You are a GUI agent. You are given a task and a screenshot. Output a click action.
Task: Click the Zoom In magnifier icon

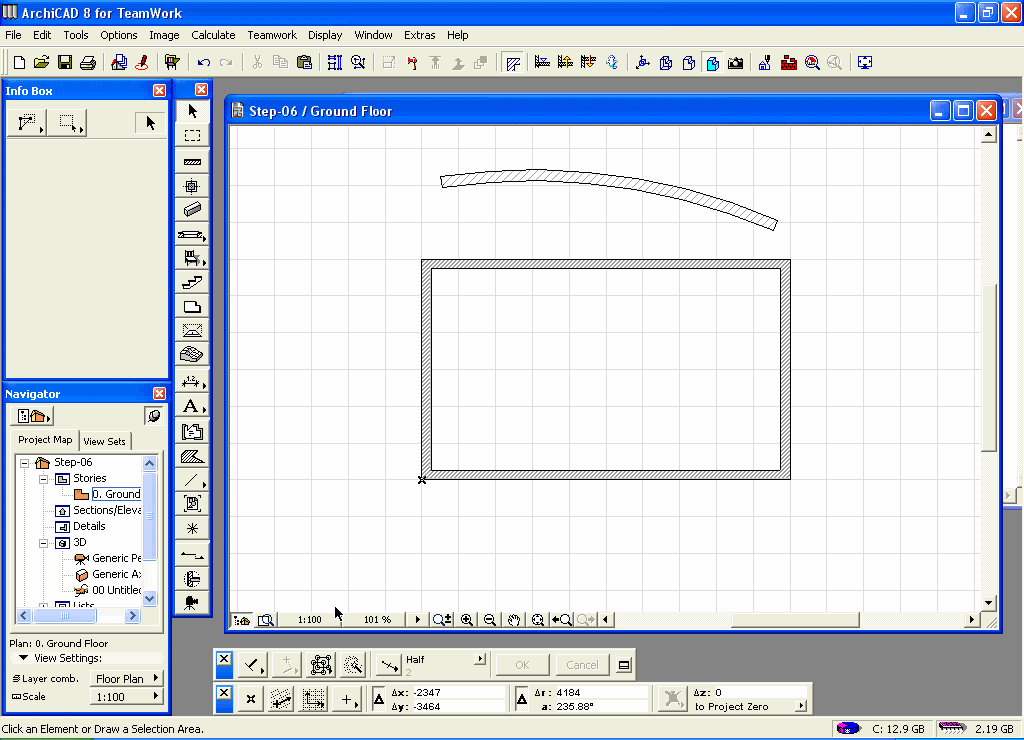[x=467, y=620]
